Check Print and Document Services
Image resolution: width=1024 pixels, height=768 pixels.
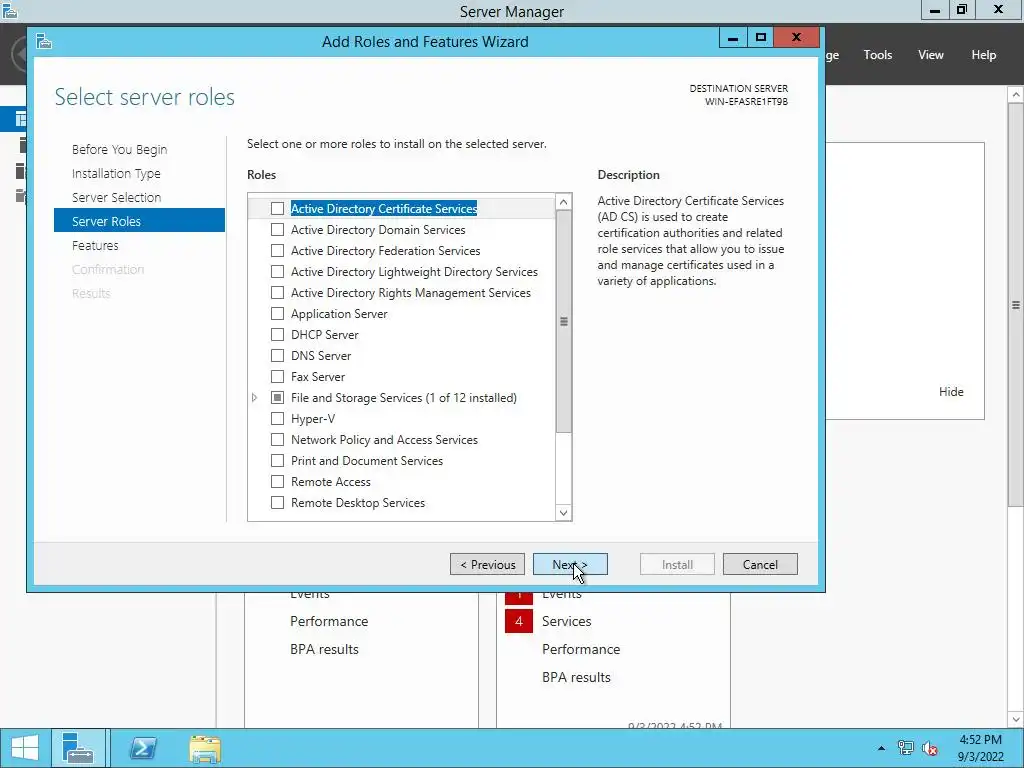[278, 460]
